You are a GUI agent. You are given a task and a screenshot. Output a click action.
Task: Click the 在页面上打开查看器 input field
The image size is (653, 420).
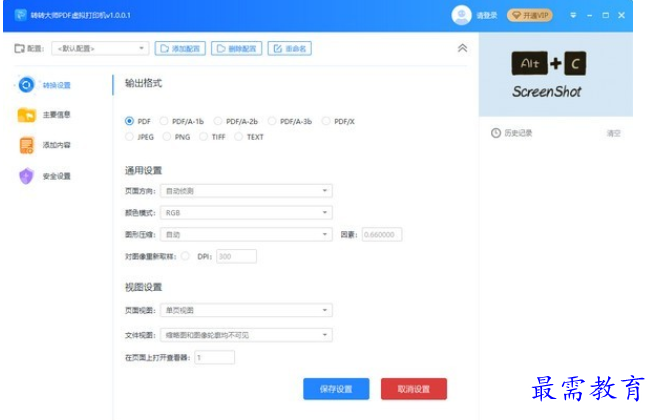point(214,357)
